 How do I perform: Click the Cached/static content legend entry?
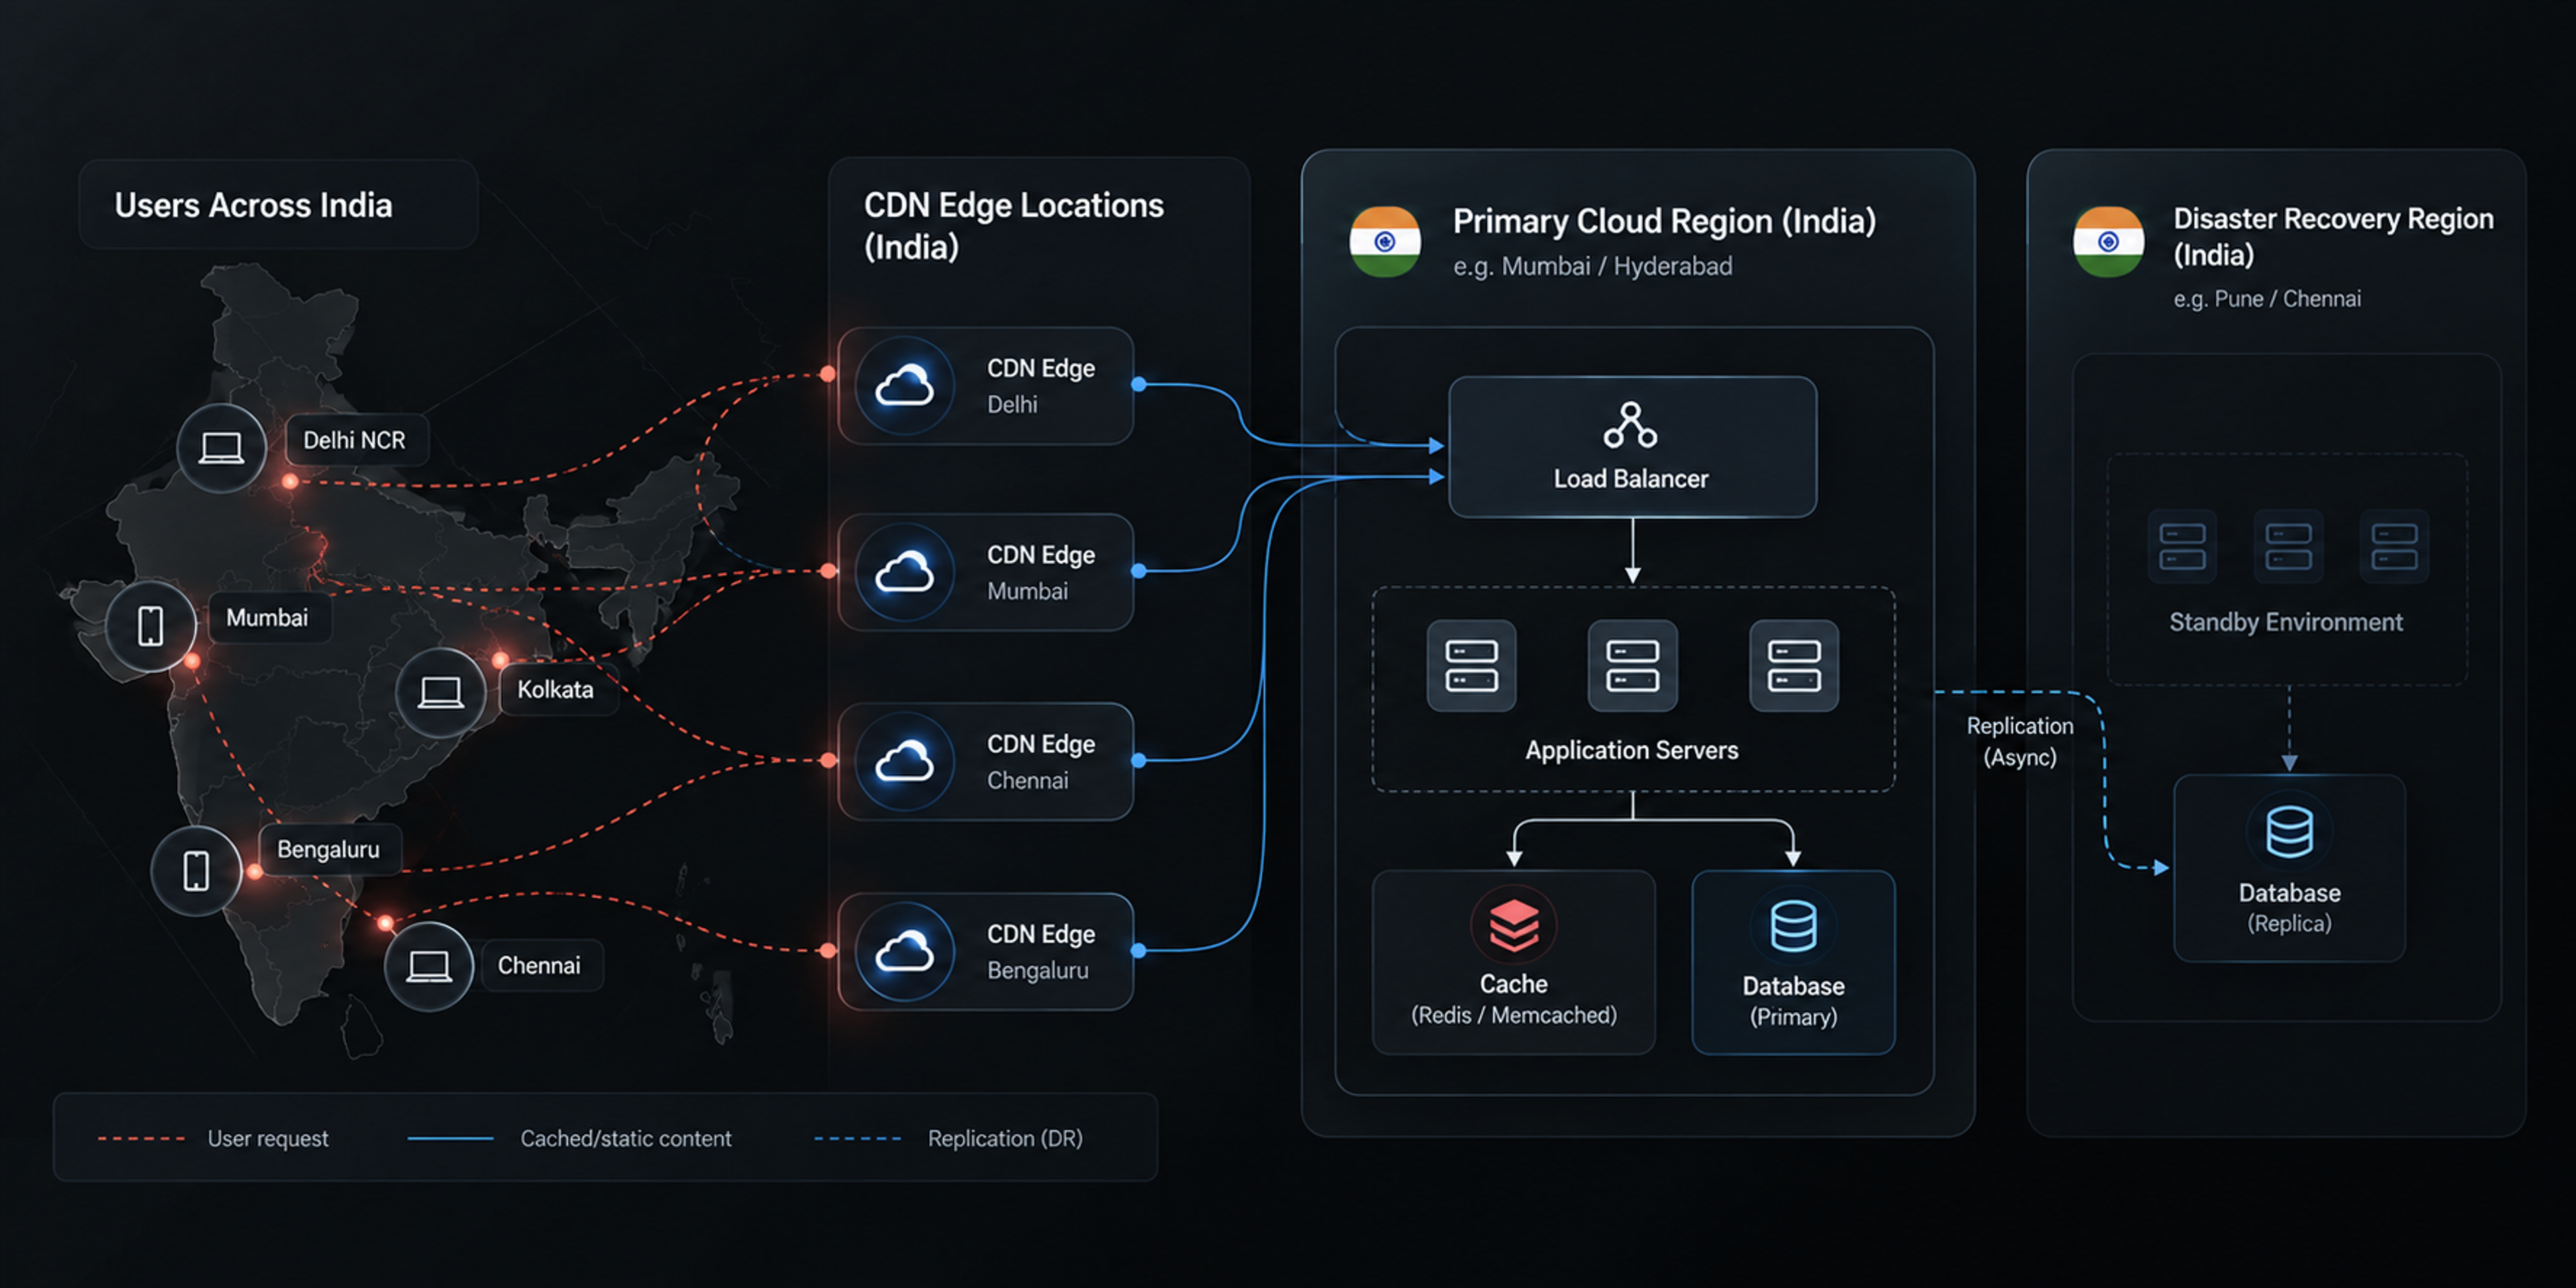[626, 1138]
